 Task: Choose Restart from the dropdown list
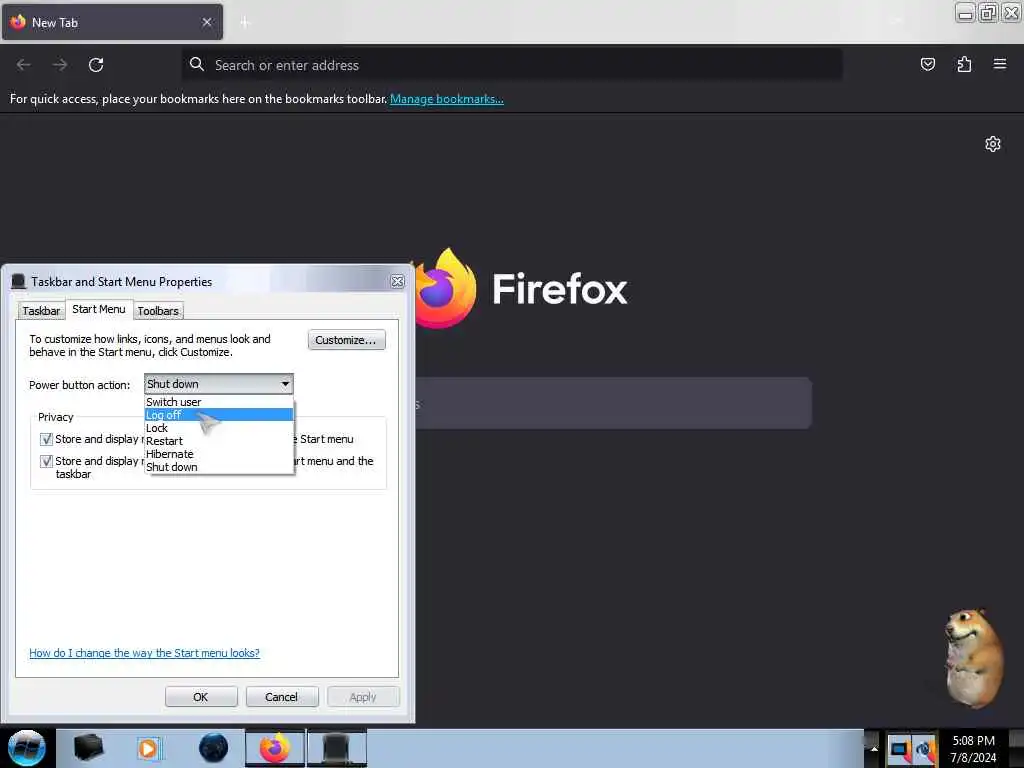[x=219, y=441]
